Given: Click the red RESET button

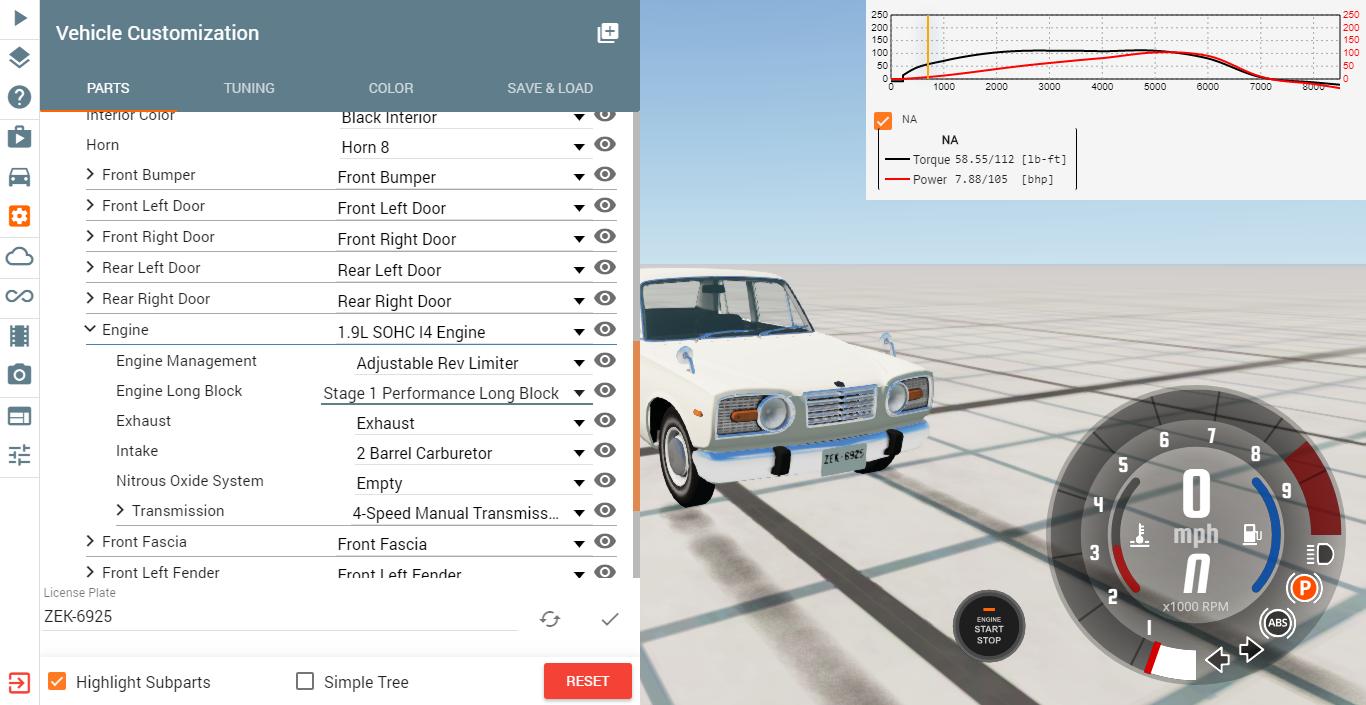Looking at the screenshot, I should (588, 681).
